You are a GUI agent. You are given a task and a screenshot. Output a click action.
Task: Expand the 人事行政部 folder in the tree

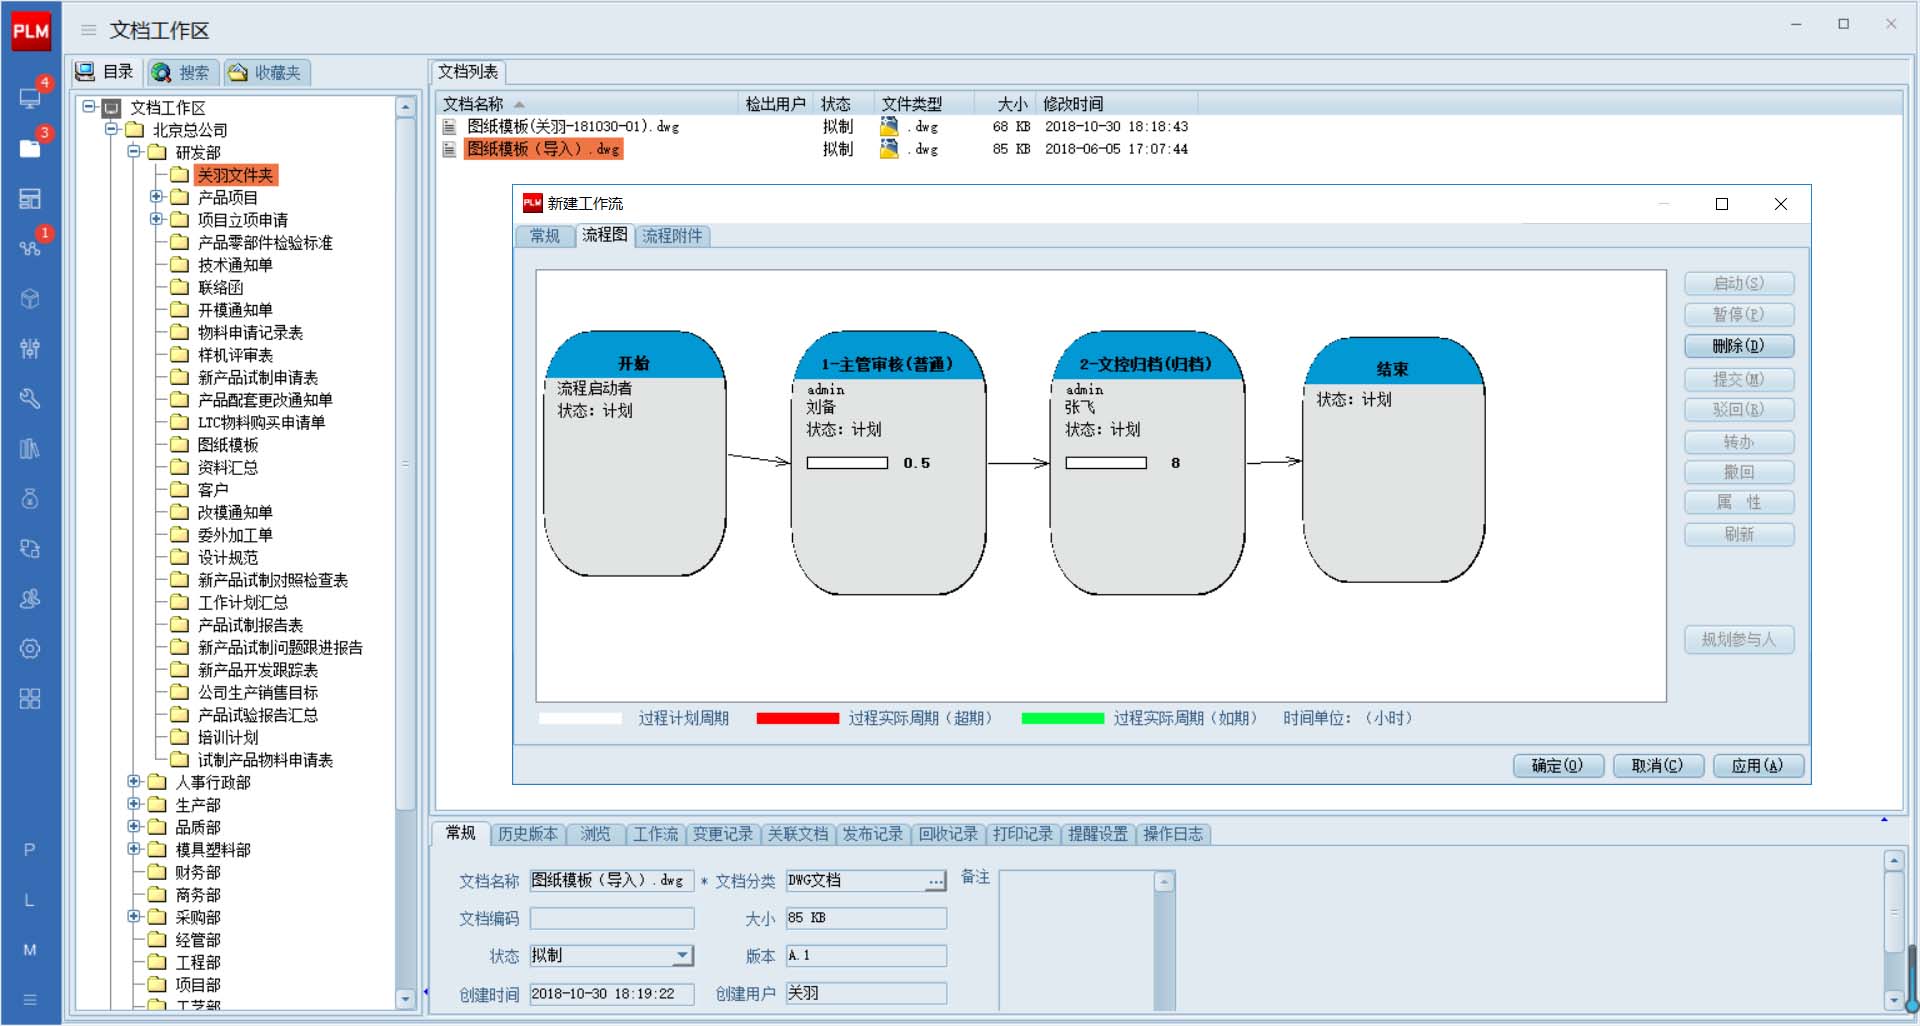[x=134, y=782]
